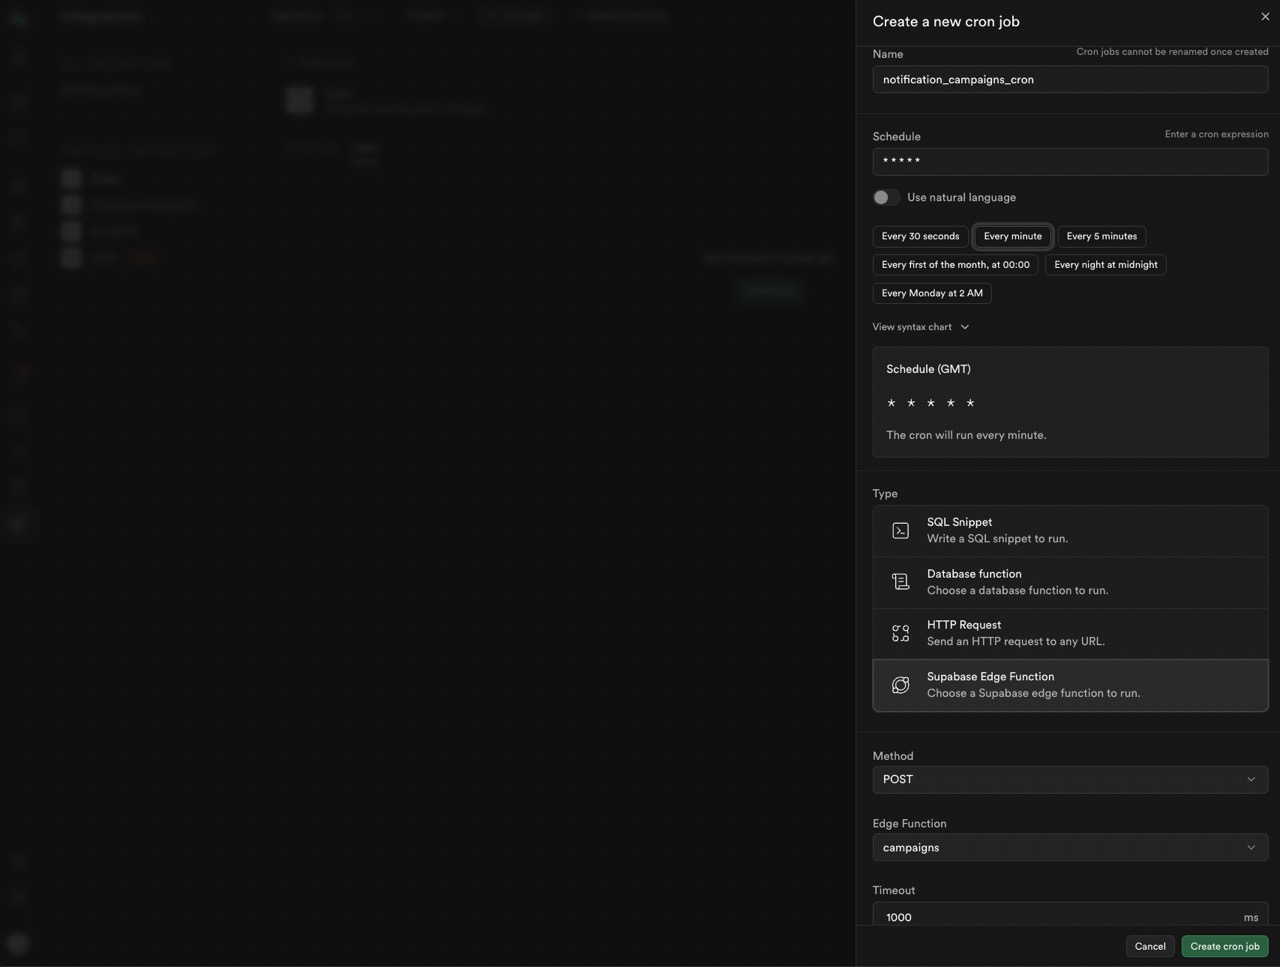The width and height of the screenshot is (1280, 967).
Task: Click the Supabase Edge Function globe icon
Action: [901, 685]
